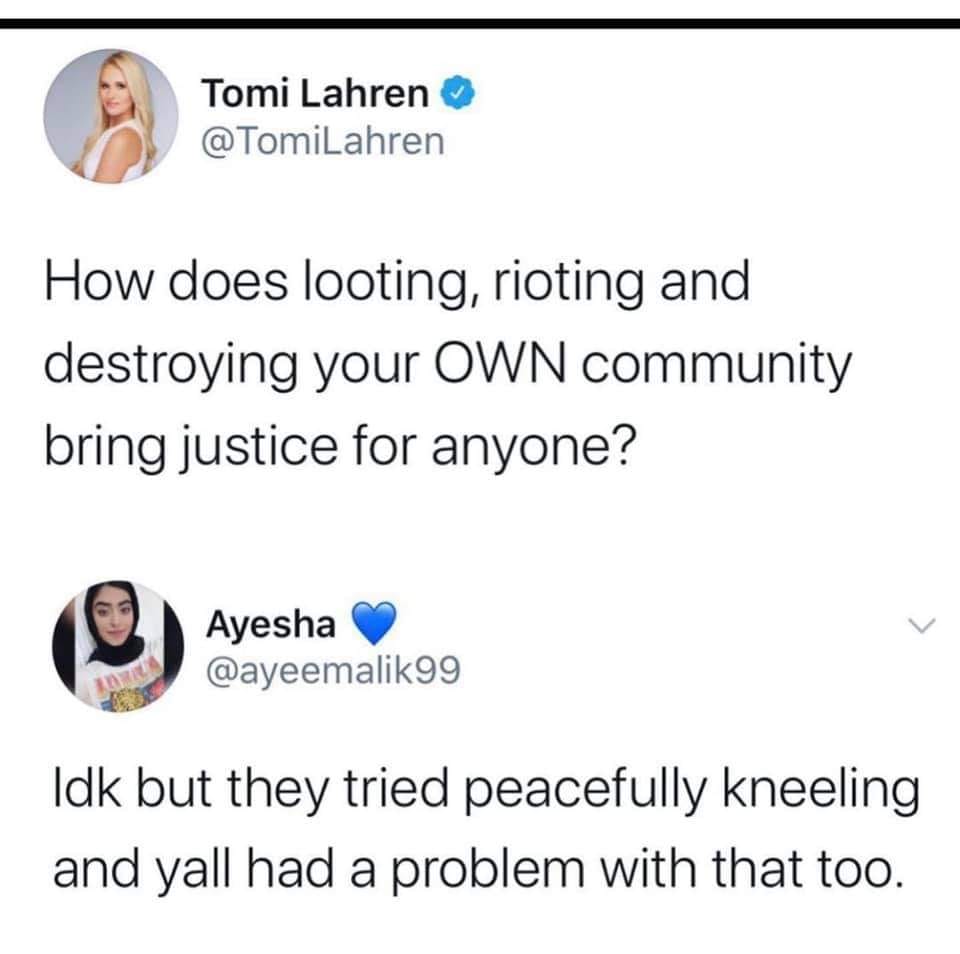Click the word OWN in Tomi's tweet

pos(500,364)
